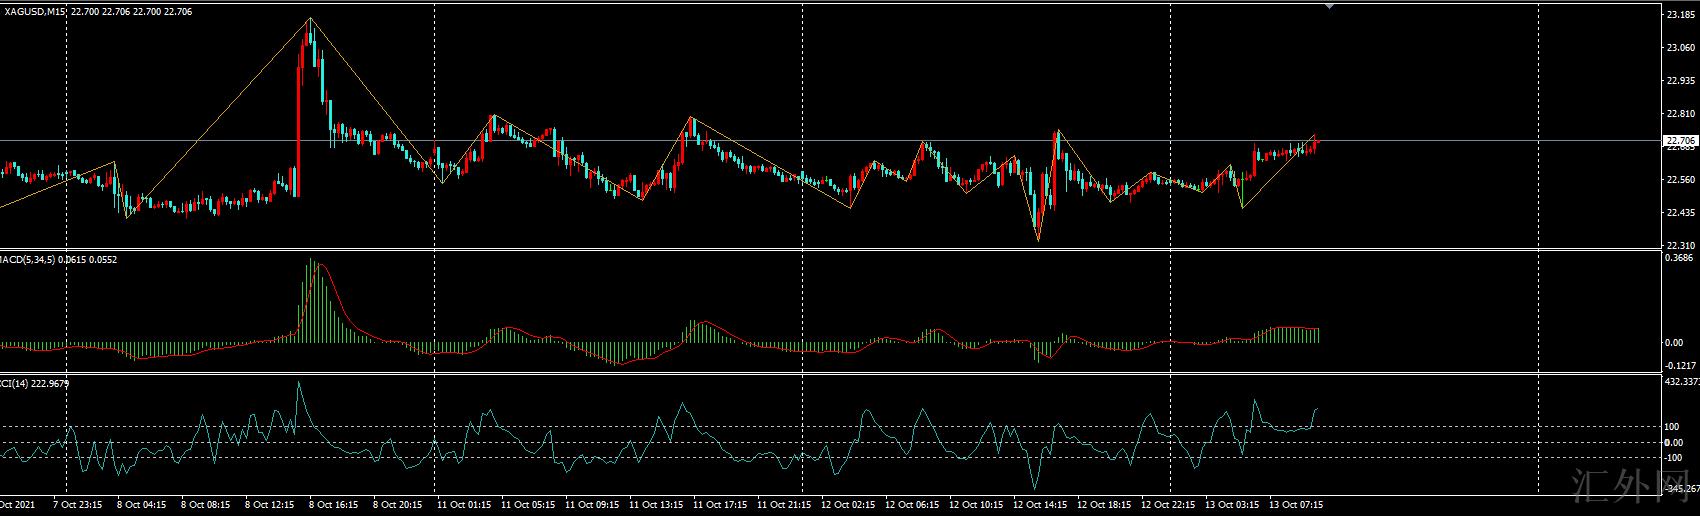
Task: Click the 8 Oct 16:15 time label
Action: pos(333,505)
